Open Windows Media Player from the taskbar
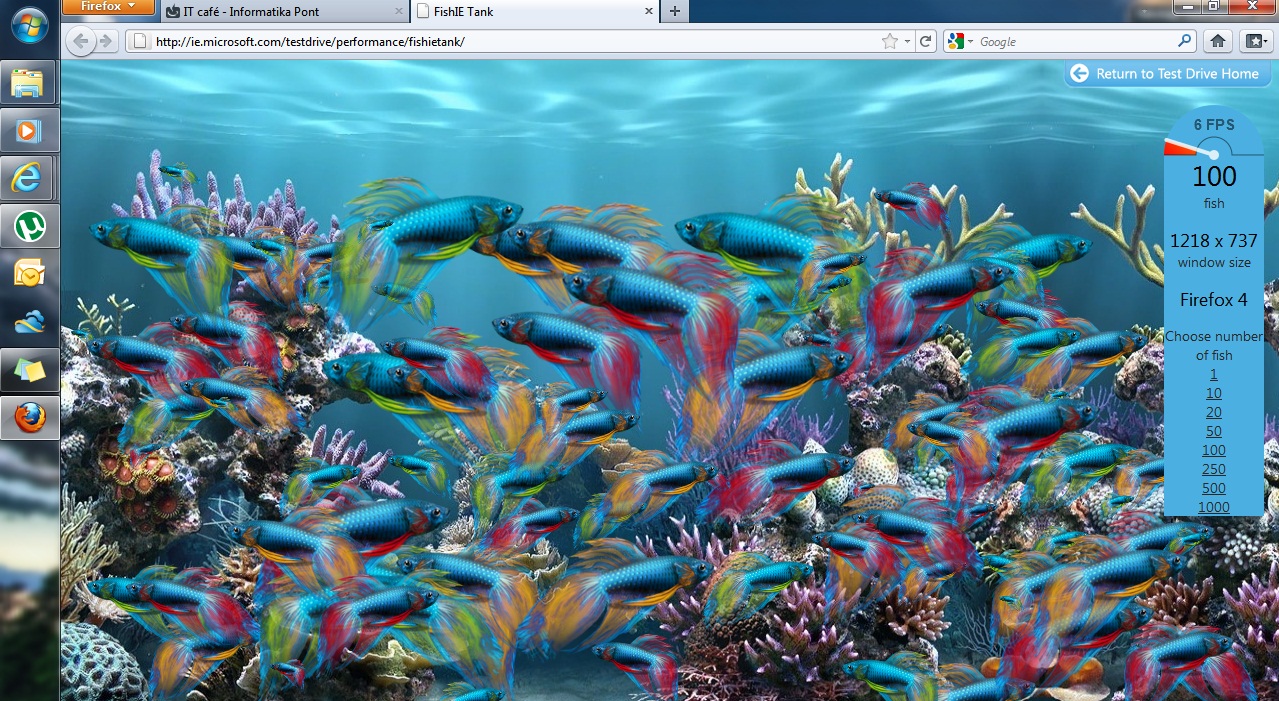Screen dimensions: 1279x701 click(29, 130)
